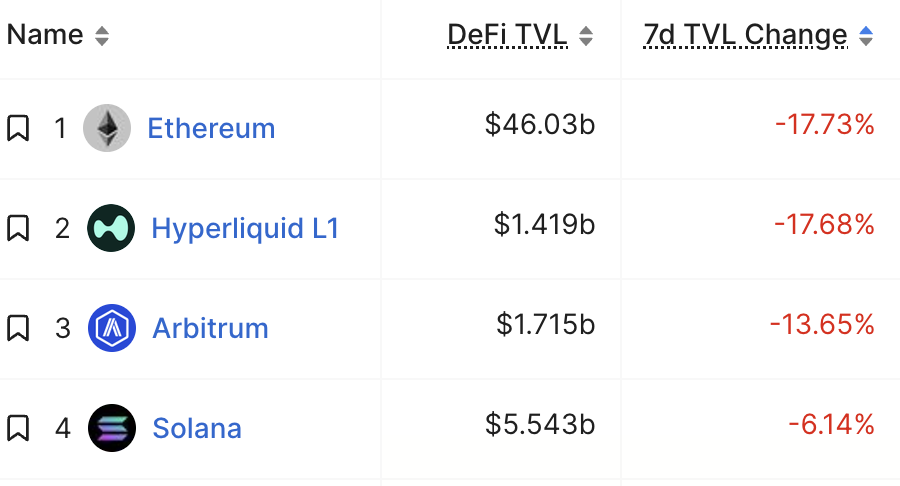Sort by Name using arrow icon
Image resolution: width=900 pixels, height=486 pixels.
click(x=101, y=36)
